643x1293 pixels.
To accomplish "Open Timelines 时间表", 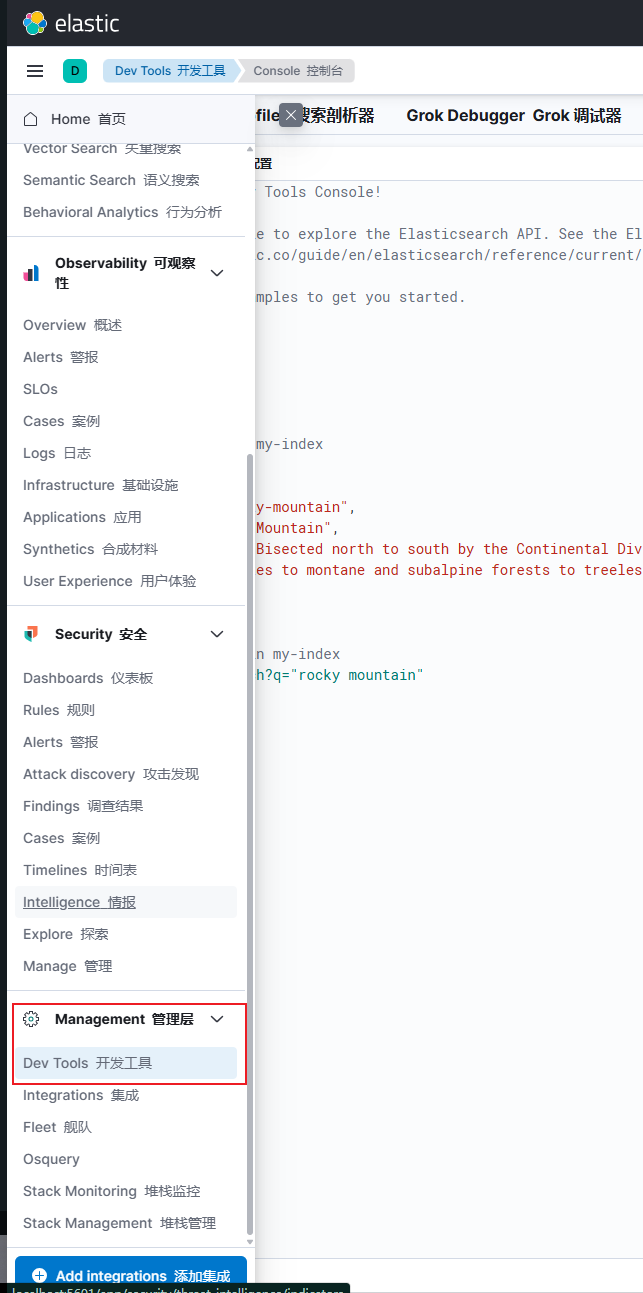I will coord(80,870).
